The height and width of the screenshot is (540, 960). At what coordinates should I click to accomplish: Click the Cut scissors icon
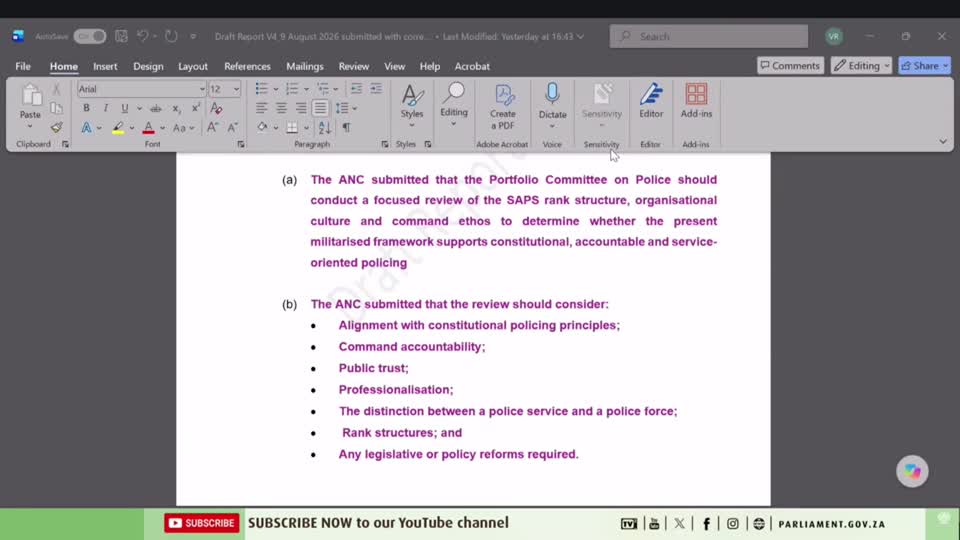pos(56,89)
